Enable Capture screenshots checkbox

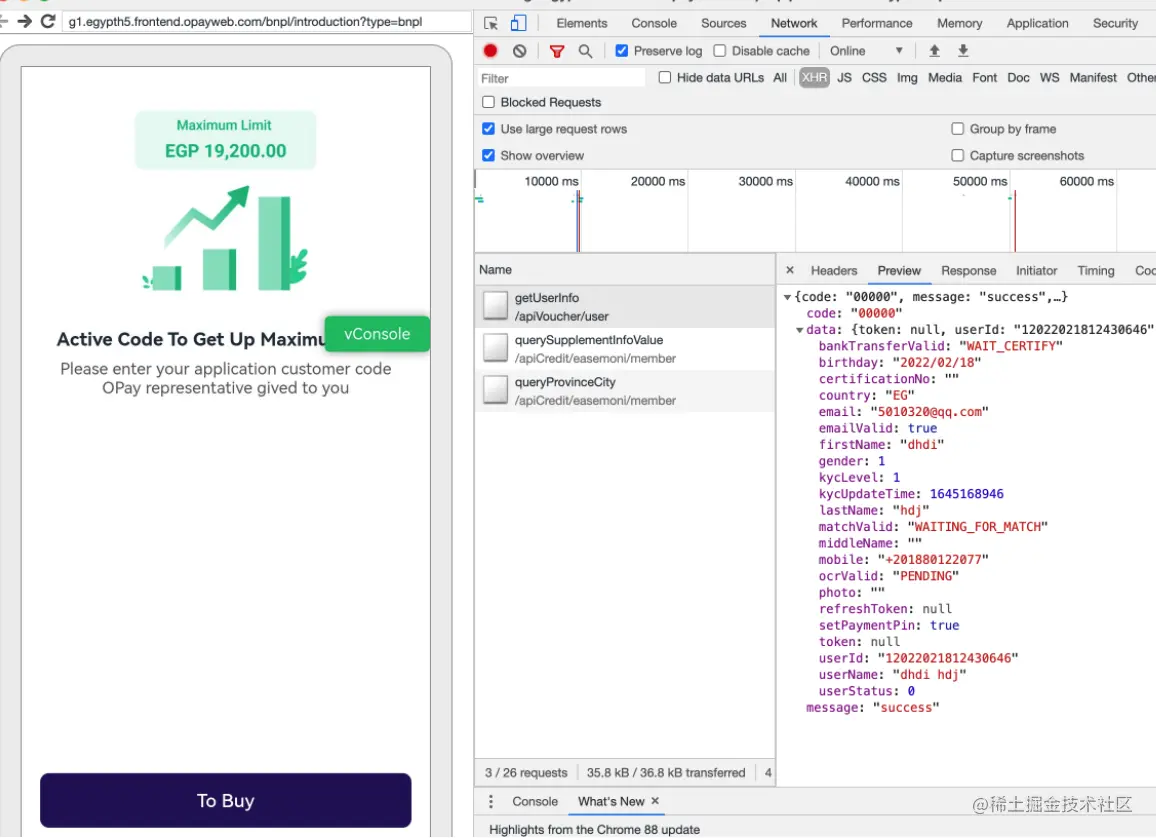click(958, 156)
